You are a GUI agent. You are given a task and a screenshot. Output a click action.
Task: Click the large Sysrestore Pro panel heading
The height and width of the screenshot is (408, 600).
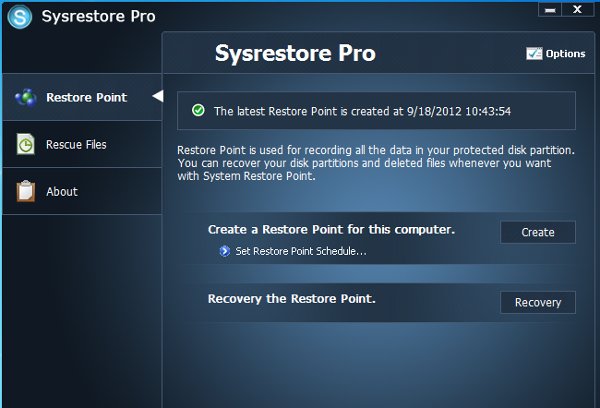(x=295, y=53)
